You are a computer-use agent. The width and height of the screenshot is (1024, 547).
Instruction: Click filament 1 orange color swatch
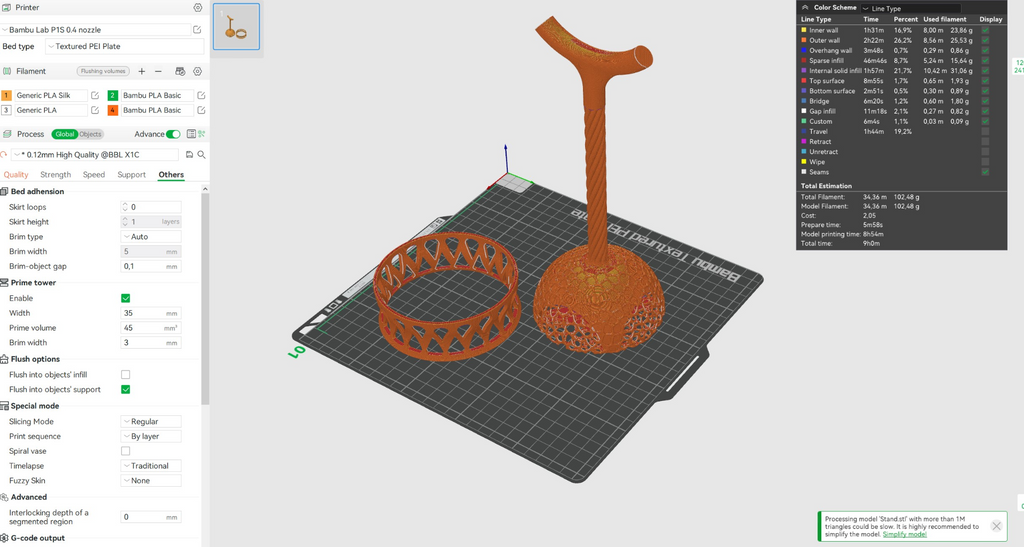(7, 95)
